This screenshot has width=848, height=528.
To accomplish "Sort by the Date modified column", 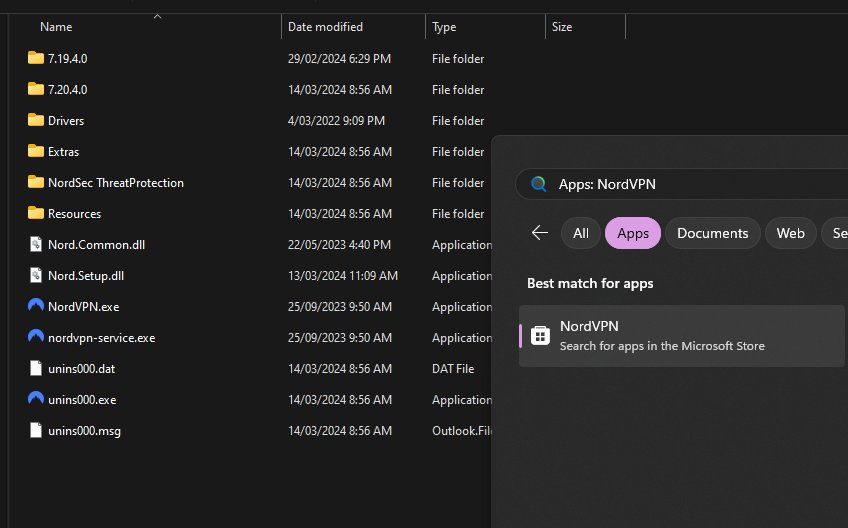I will pyautogui.click(x=325, y=27).
